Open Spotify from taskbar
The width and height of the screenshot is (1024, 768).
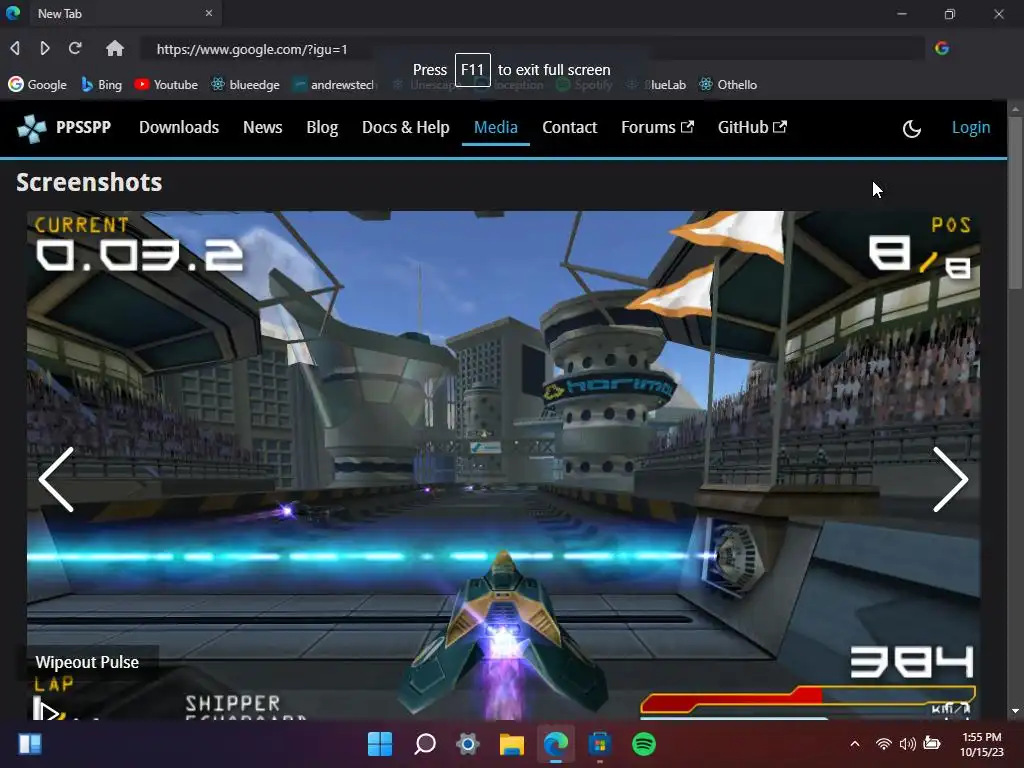tap(644, 744)
